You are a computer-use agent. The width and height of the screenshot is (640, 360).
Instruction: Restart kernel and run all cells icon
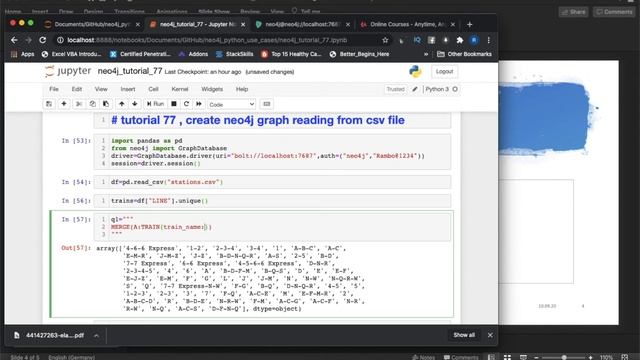pyautogui.click(x=199, y=104)
